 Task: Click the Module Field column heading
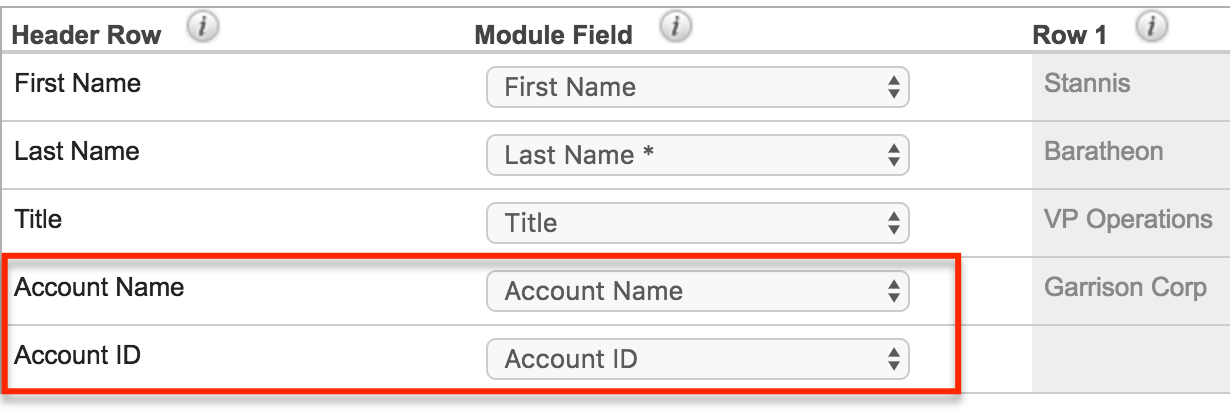click(x=553, y=35)
